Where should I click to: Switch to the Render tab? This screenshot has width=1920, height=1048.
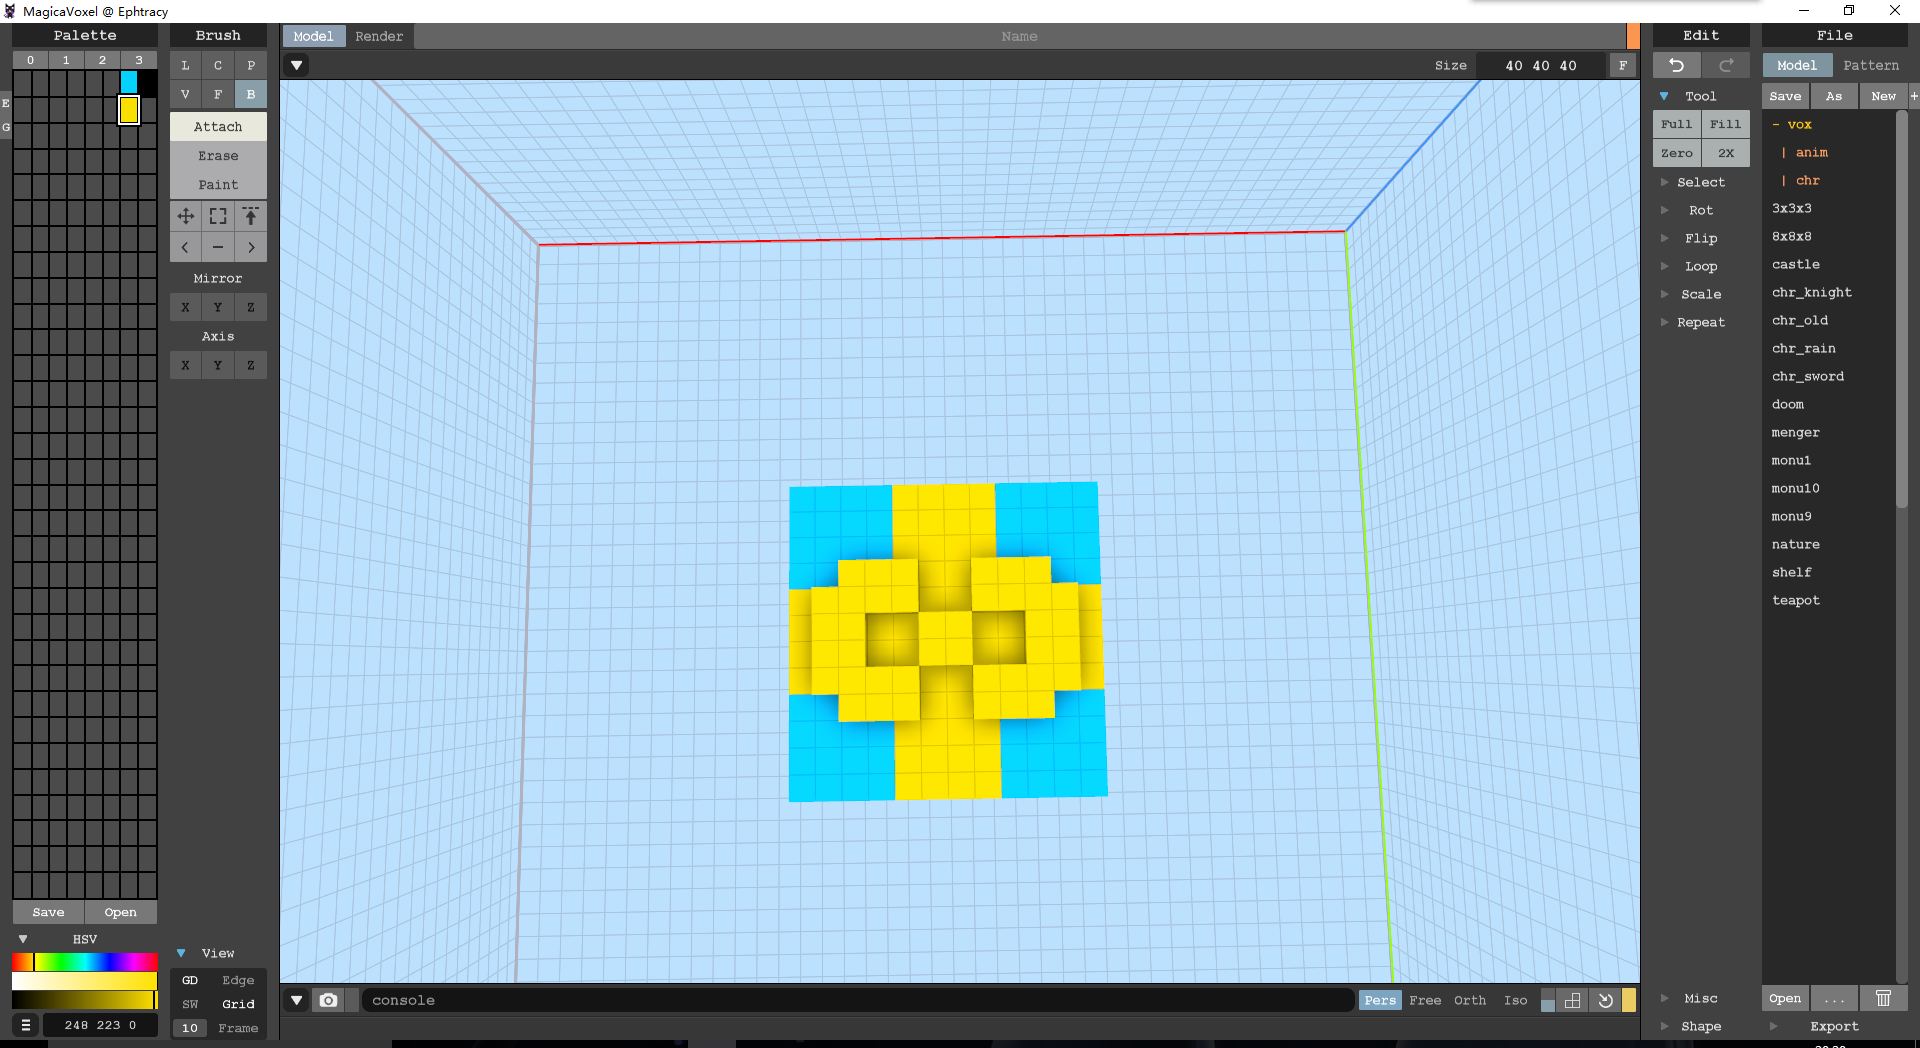(379, 36)
